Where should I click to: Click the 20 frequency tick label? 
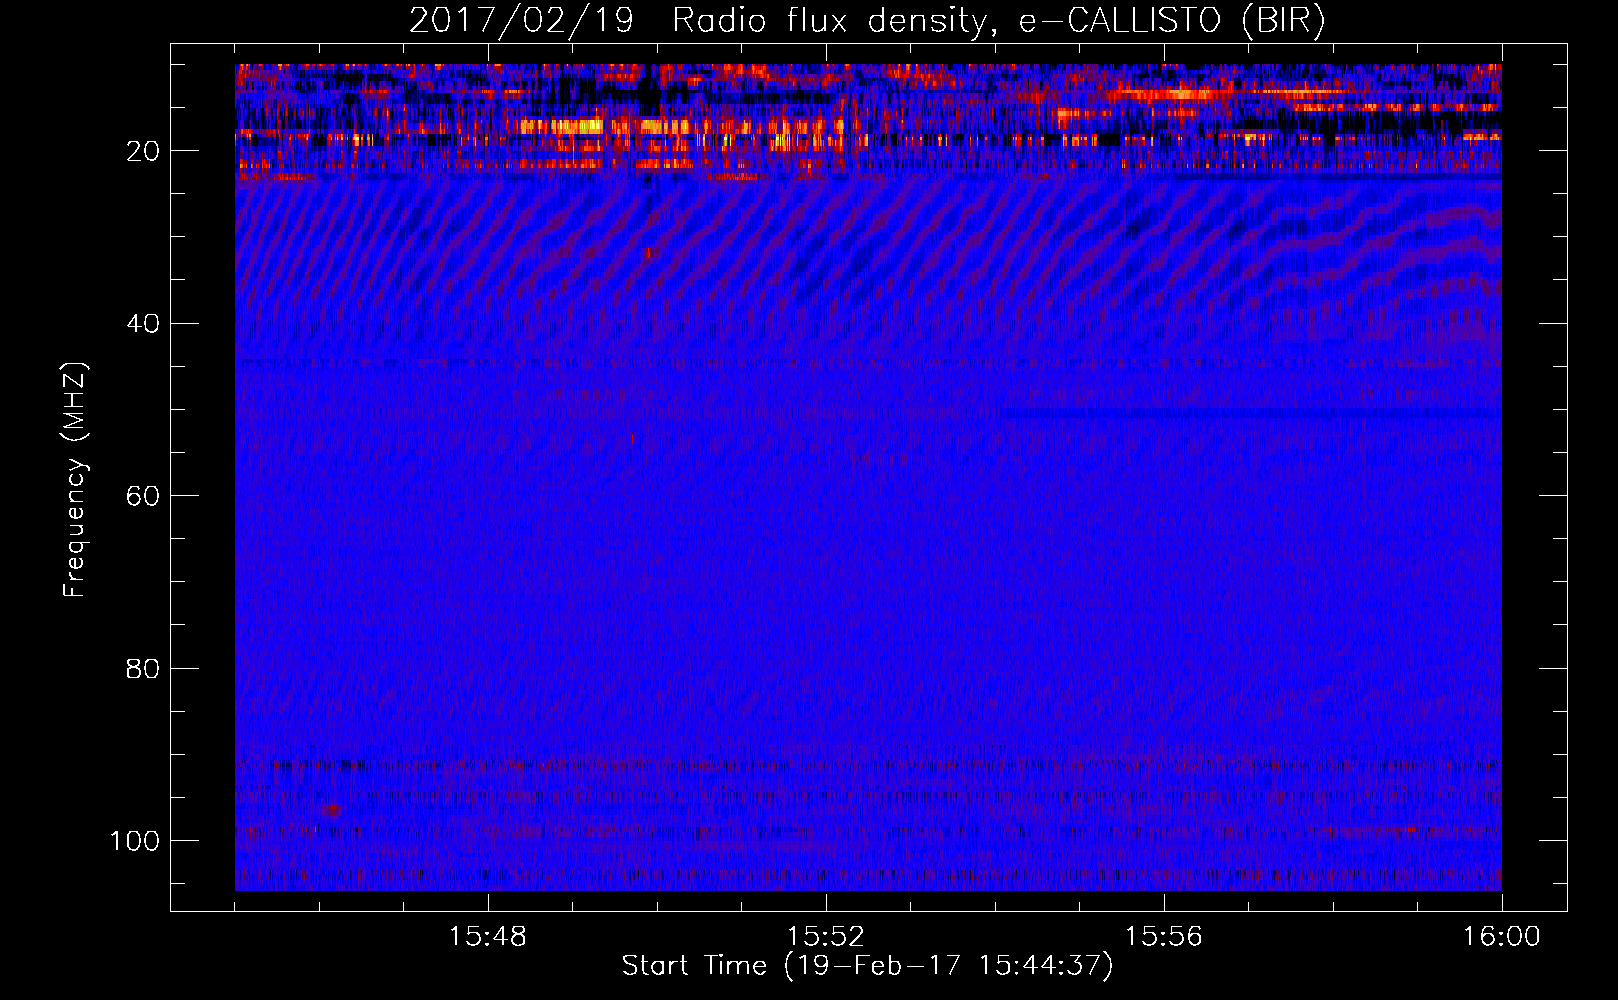(x=144, y=151)
